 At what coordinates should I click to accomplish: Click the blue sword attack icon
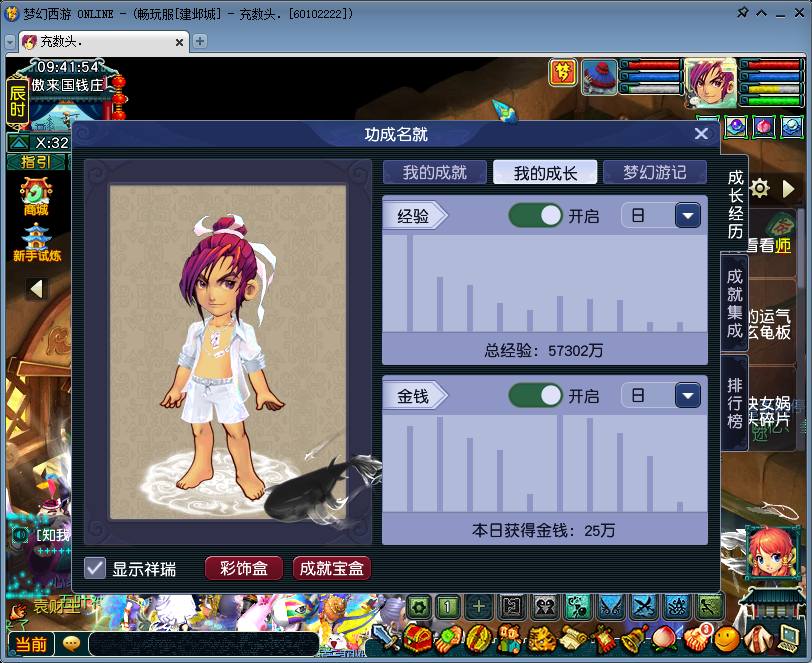point(387,640)
